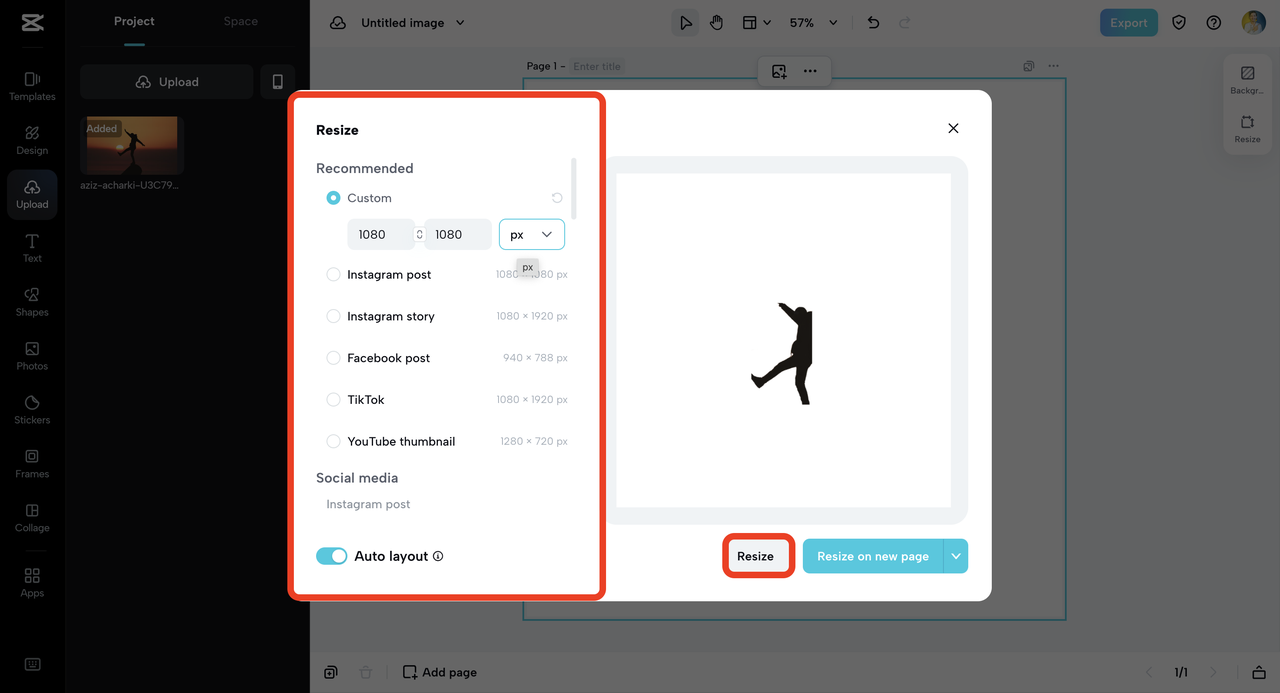Open the Collage panel in sidebar
Image resolution: width=1280 pixels, height=693 pixels.
pos(32,518)
